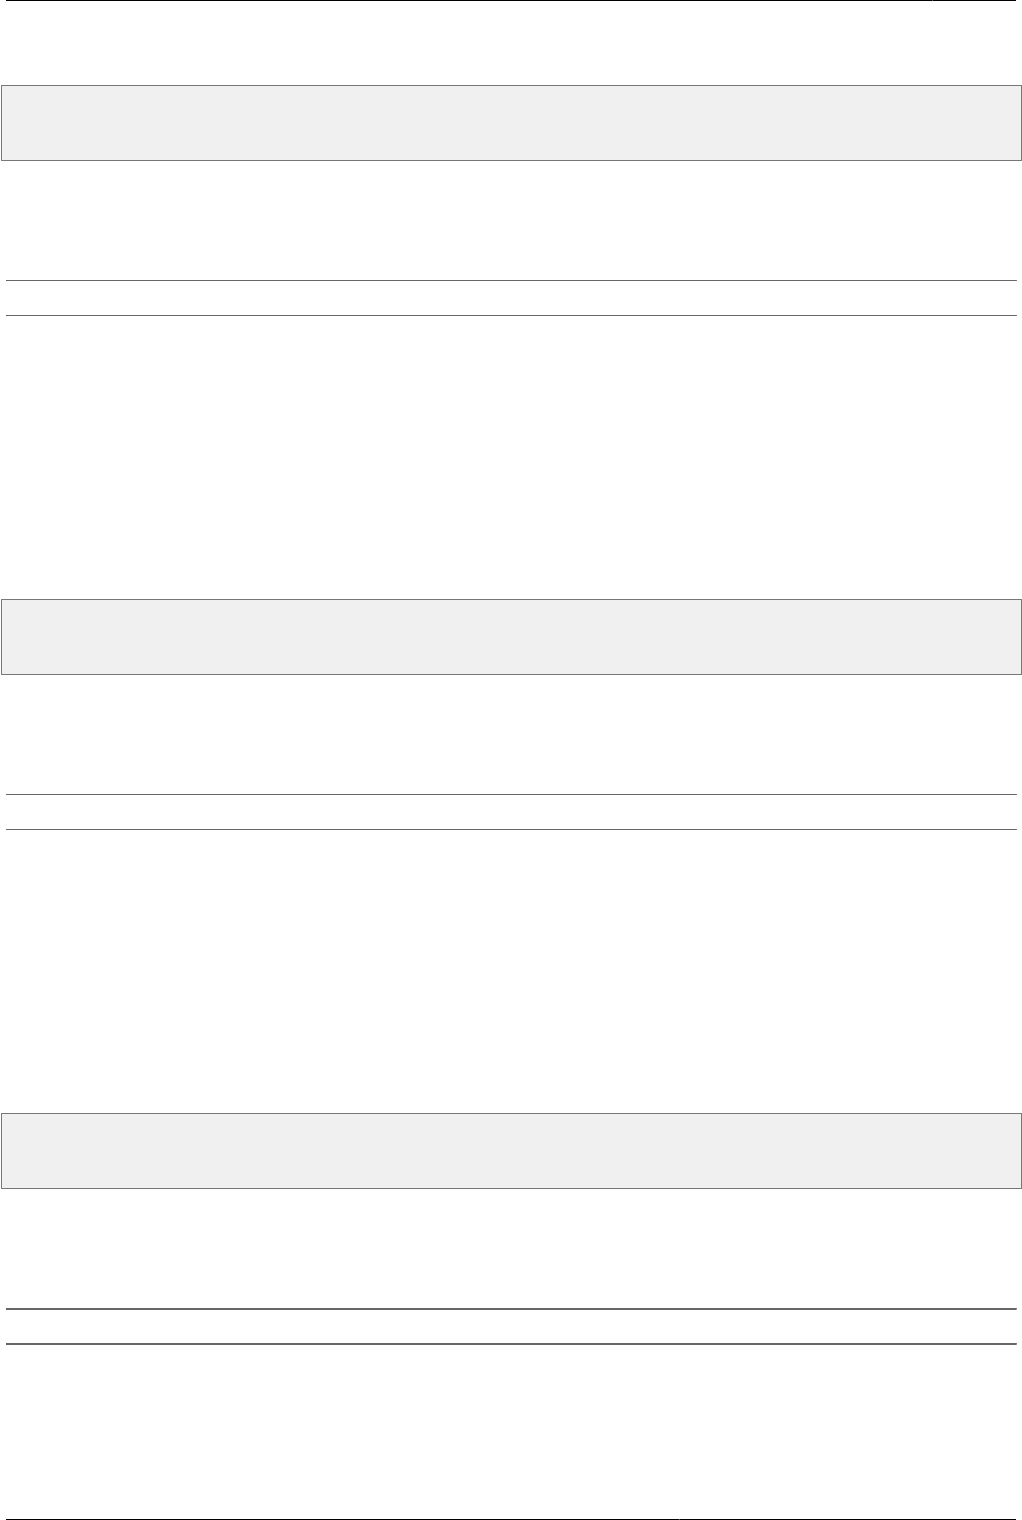Viewport: 1022px width, 1520px height.
Task: Click the white gap between first gray block and its table
Action: coord(510,220)
